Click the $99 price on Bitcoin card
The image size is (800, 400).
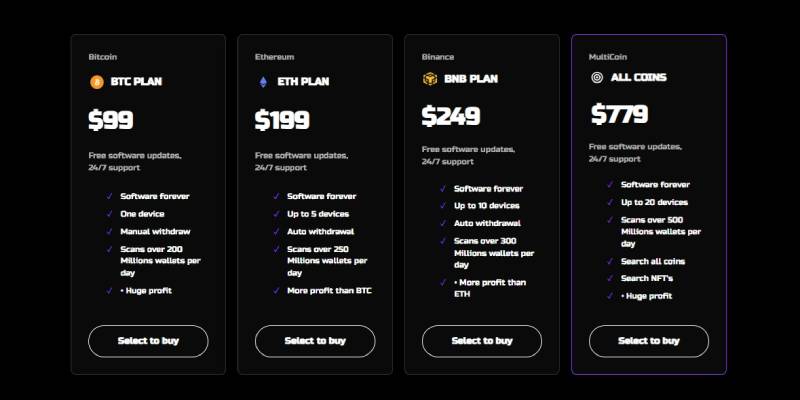111,120
